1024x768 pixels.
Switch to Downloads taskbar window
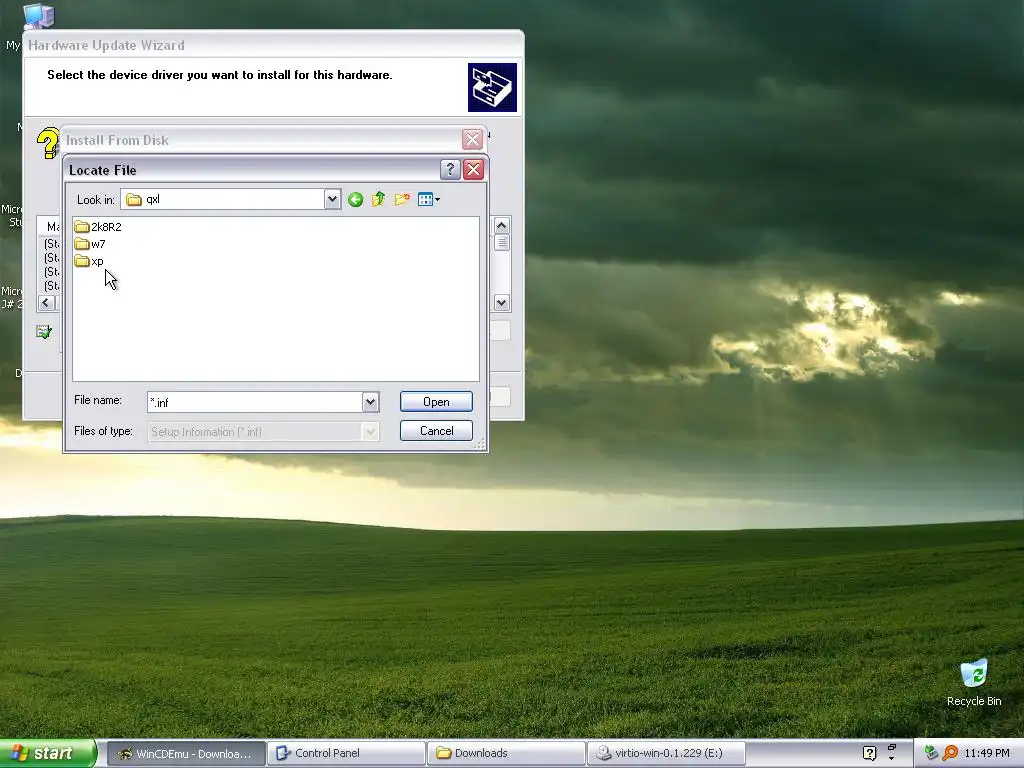coord(506,754)
